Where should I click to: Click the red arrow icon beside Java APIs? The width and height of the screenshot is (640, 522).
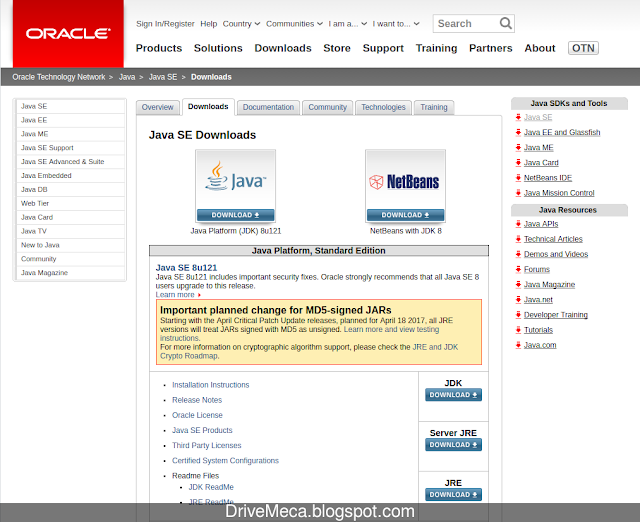pyautogui.click(x=518, y=224)
